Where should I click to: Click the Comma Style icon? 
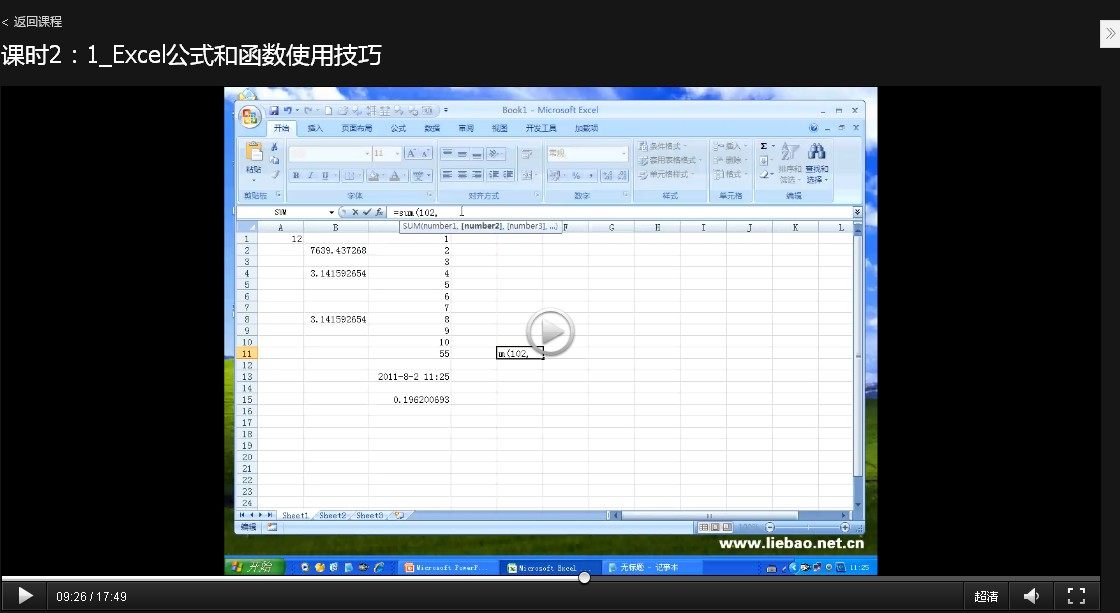(x=591, y=175)
